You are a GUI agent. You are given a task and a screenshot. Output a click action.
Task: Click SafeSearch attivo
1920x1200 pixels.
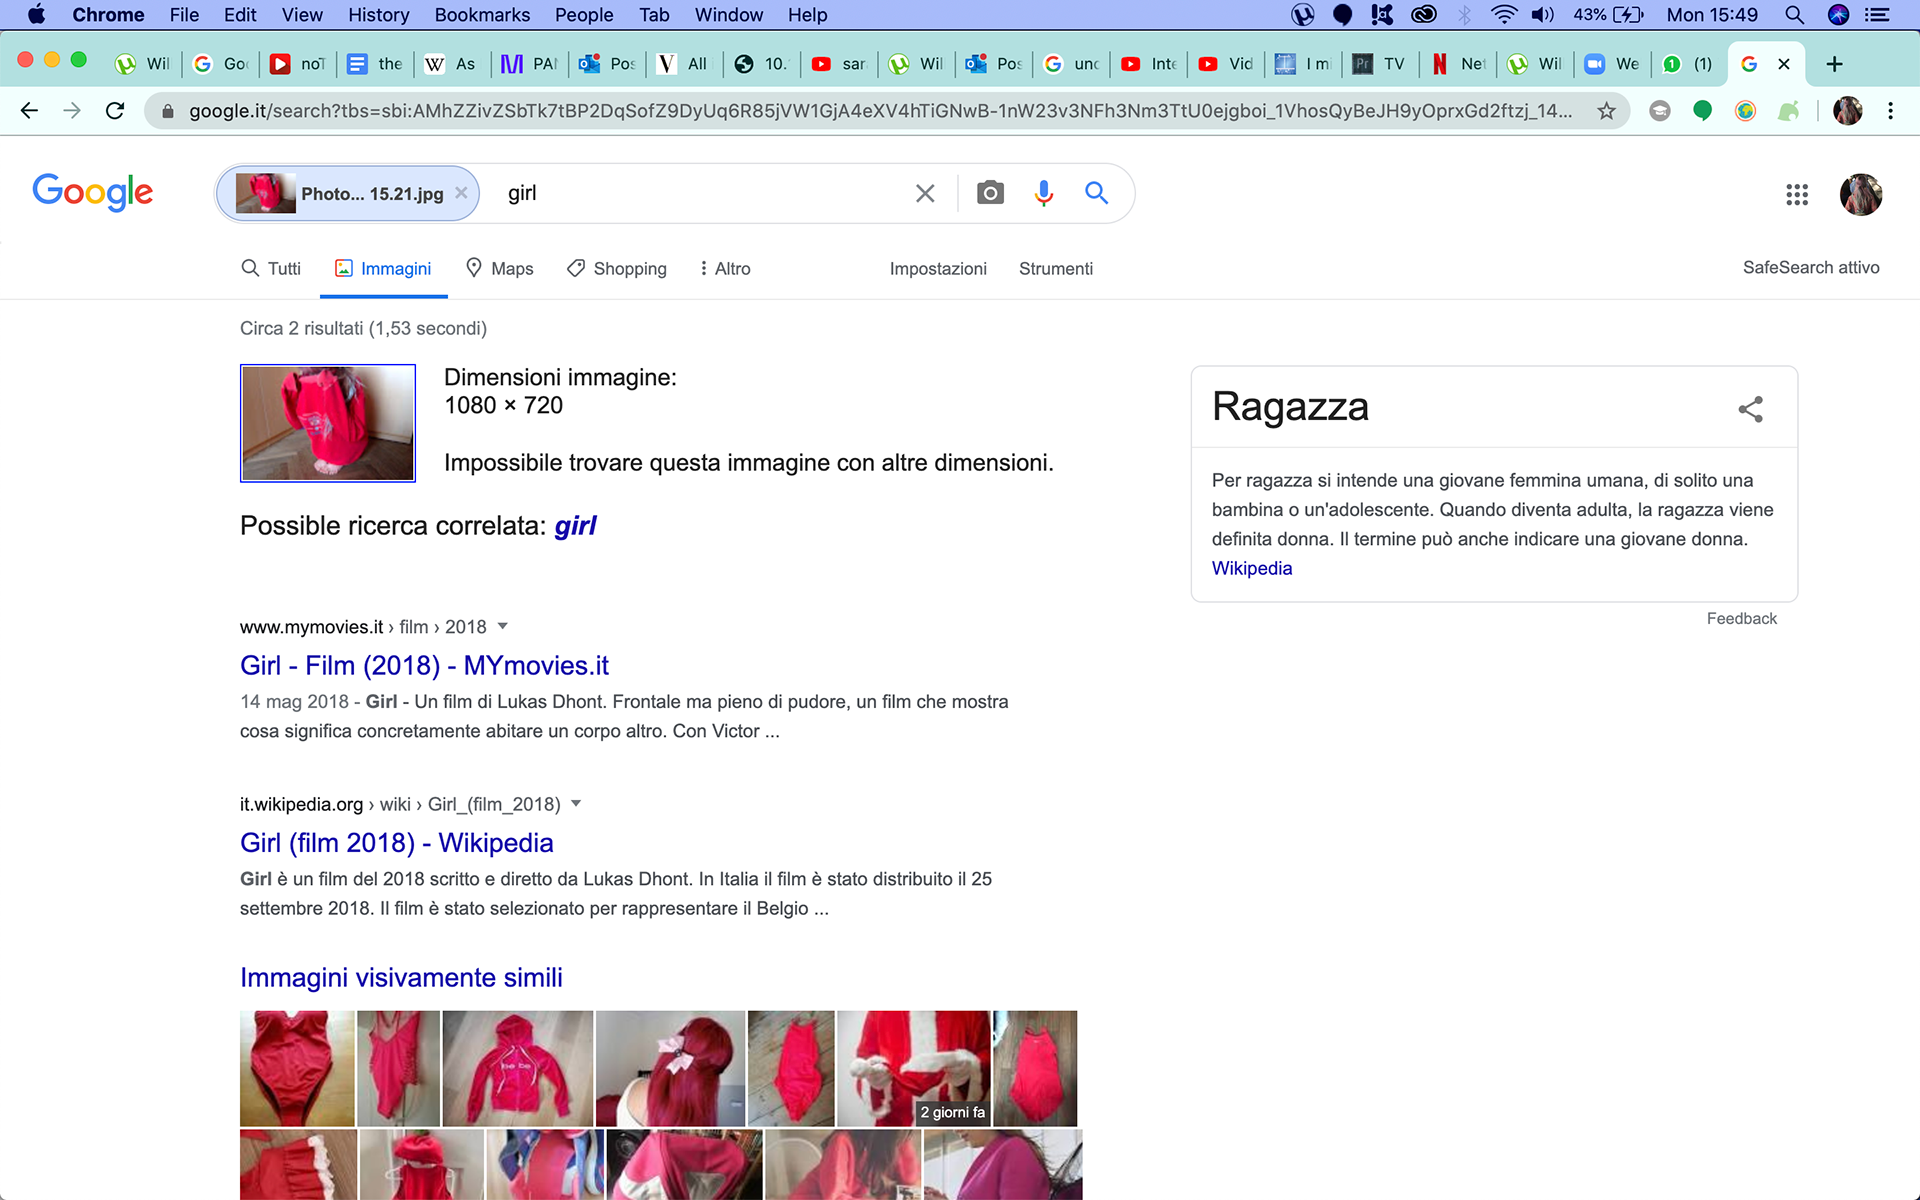pos(1811,267)
